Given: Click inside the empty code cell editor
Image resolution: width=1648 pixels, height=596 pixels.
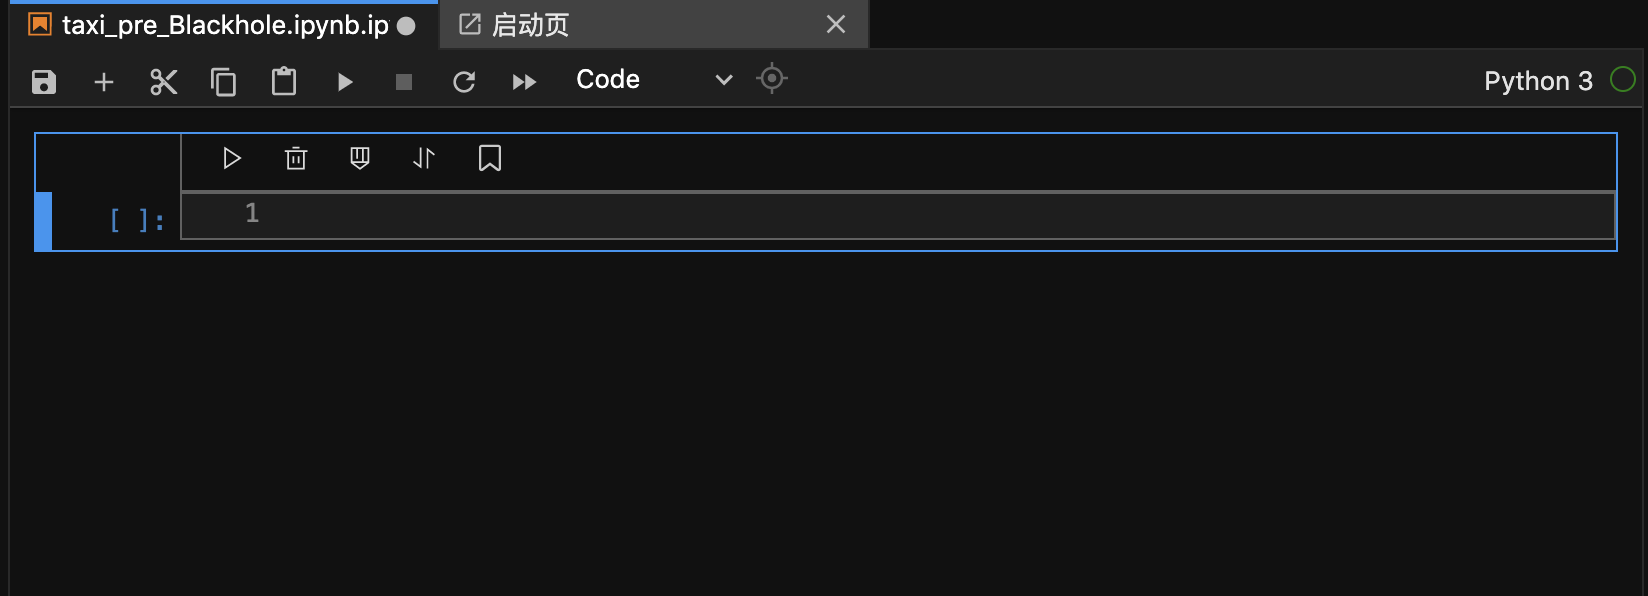Looking at the screenshot, I should click(898, 215).
